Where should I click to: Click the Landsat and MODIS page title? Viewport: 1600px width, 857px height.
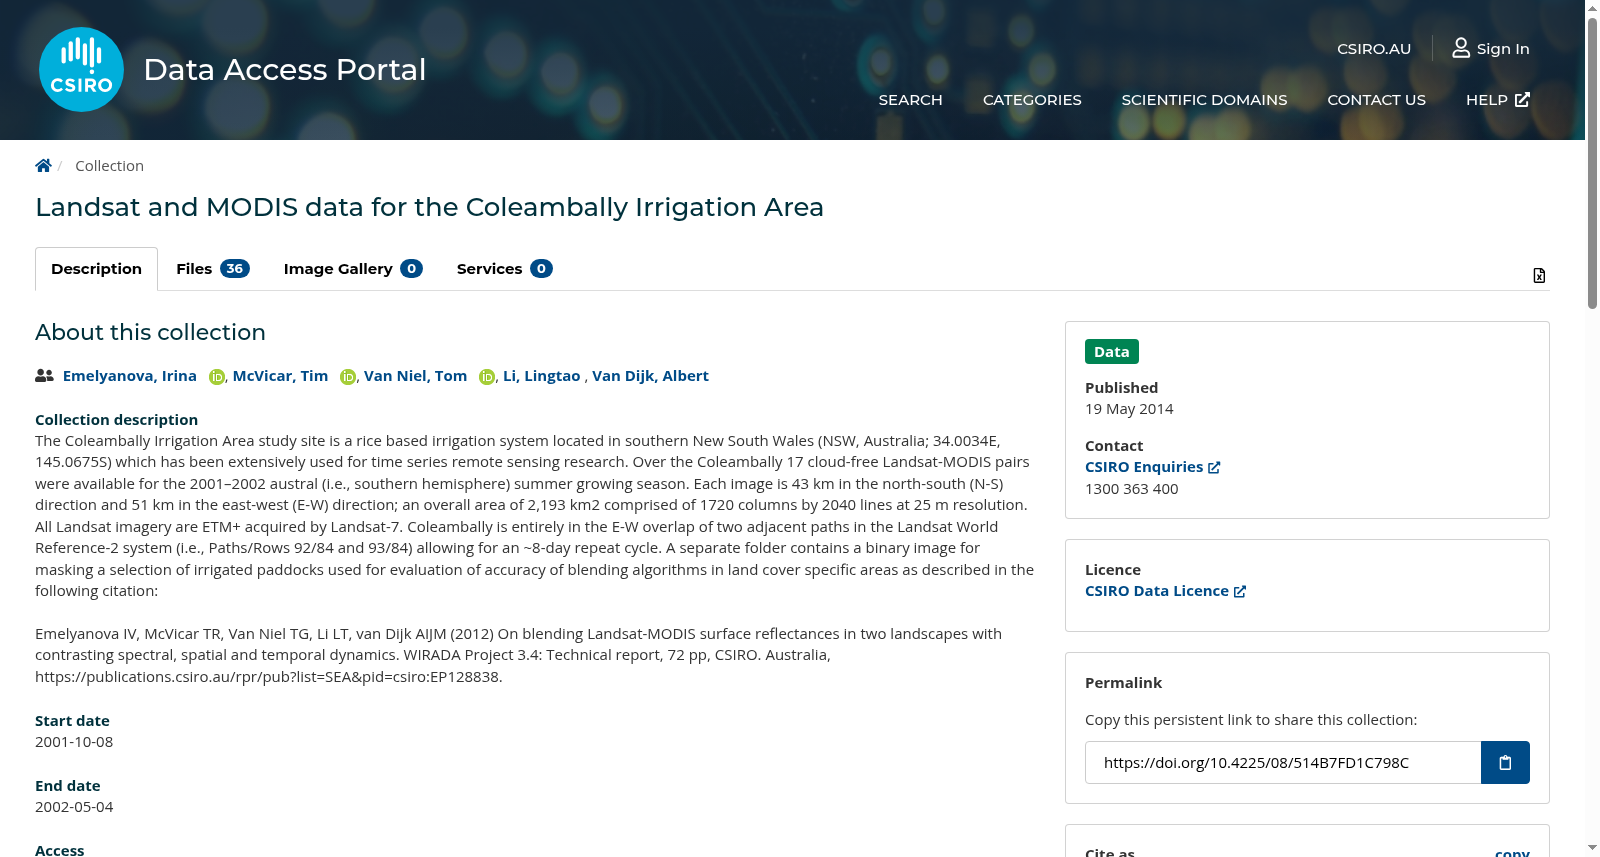429,207
